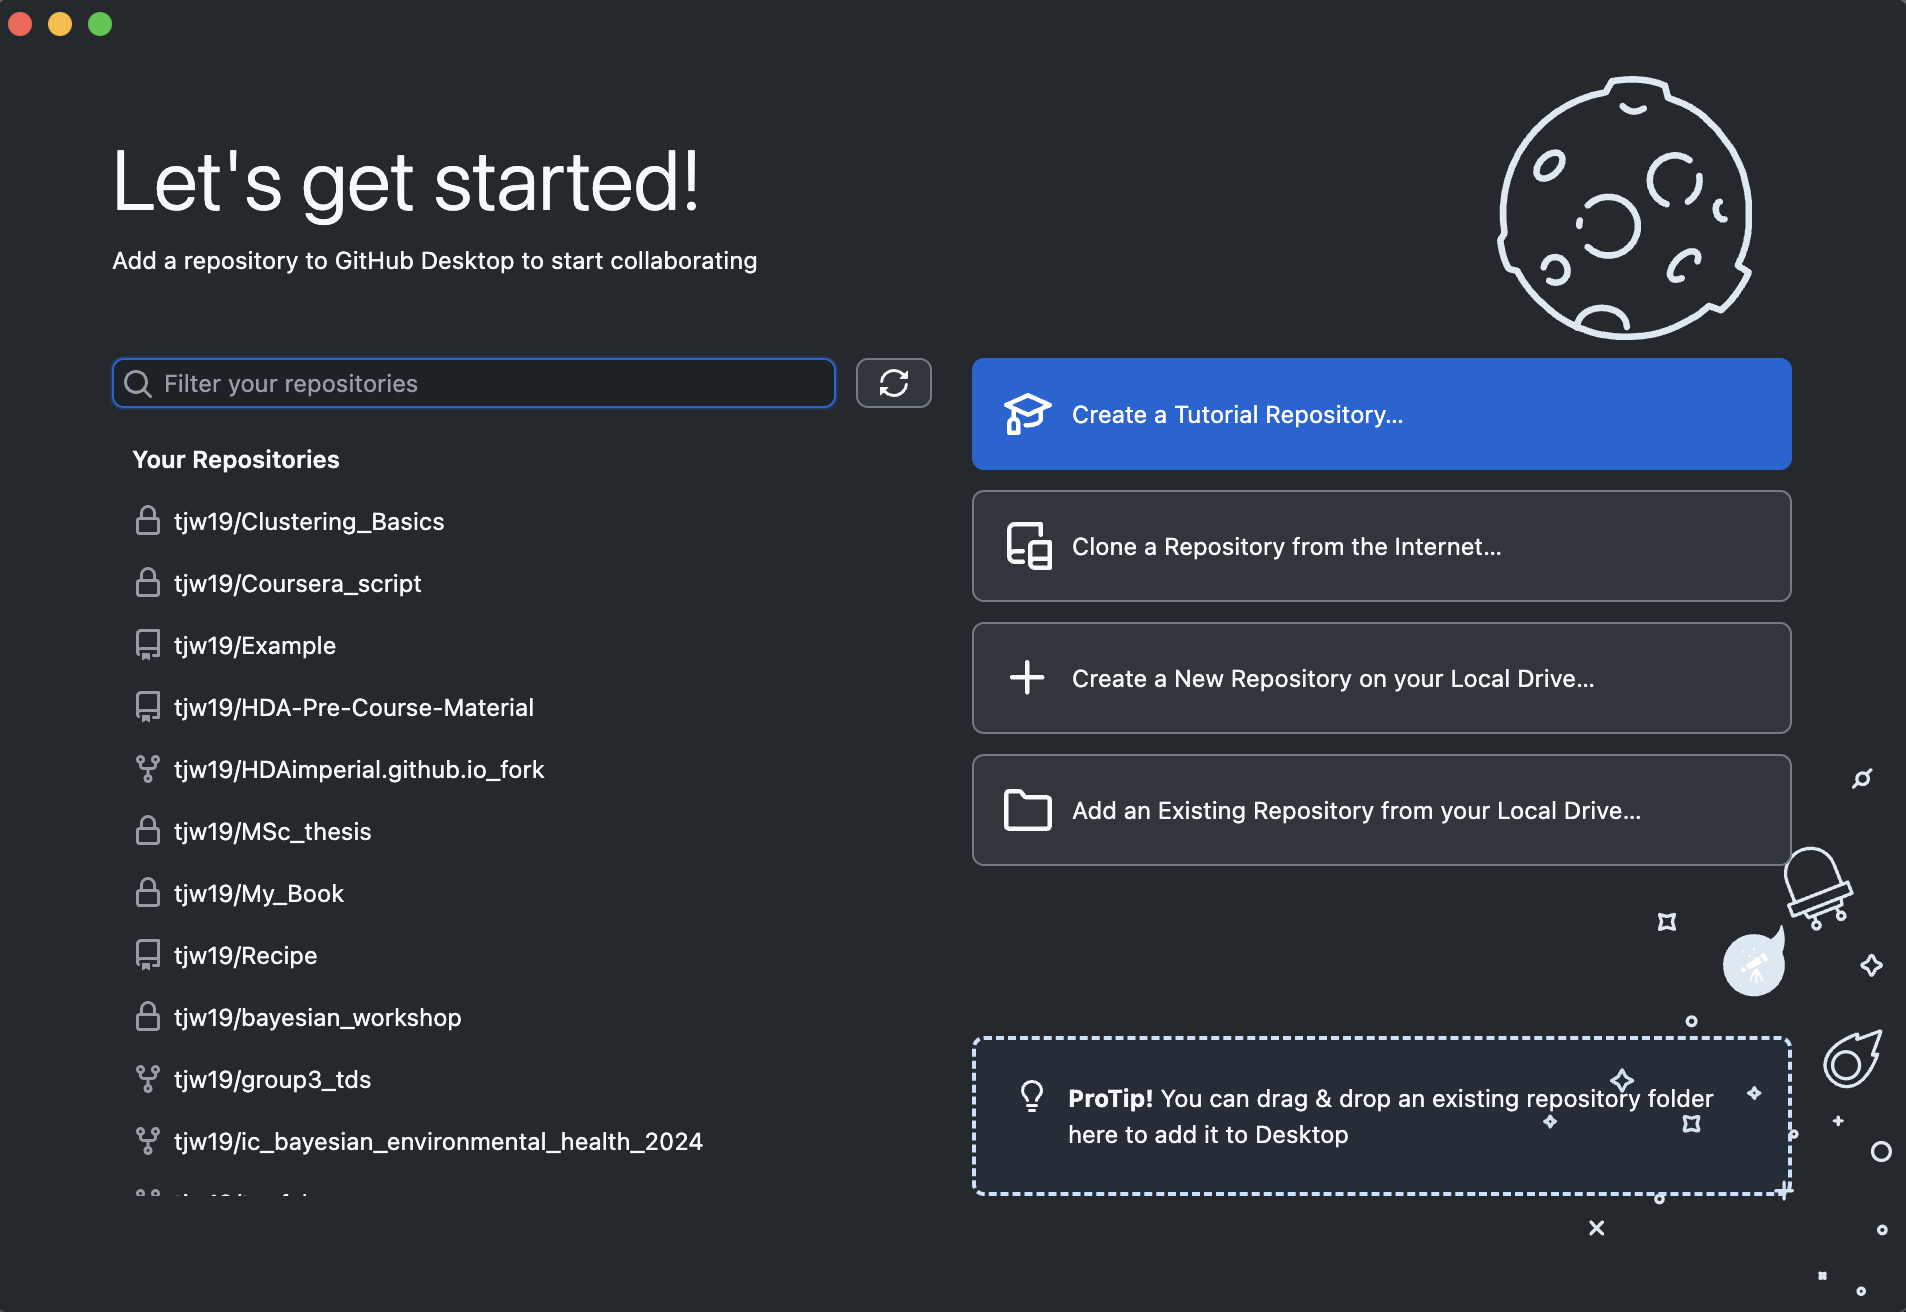Select tjw19/Clustering_Basics repository

[x=522, y=521]
